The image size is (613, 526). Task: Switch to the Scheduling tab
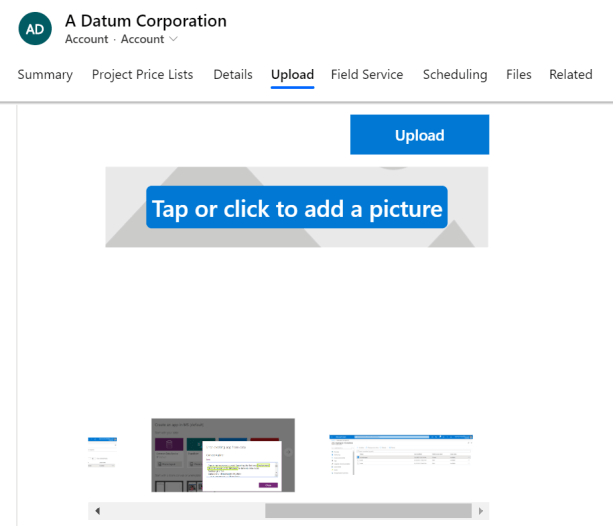[x=454, y=75]
